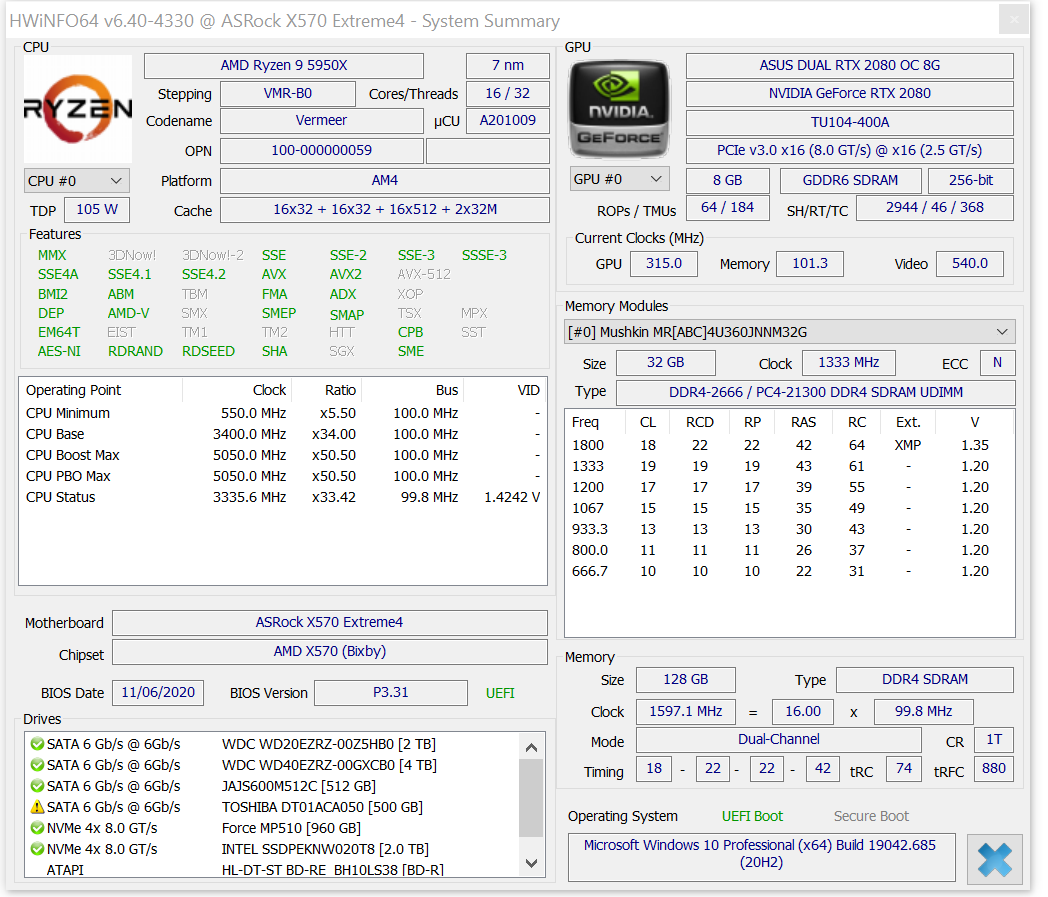Click the memory clock 1597.1 MHz field
1048x897 pixels.
(x=686, y=712)
